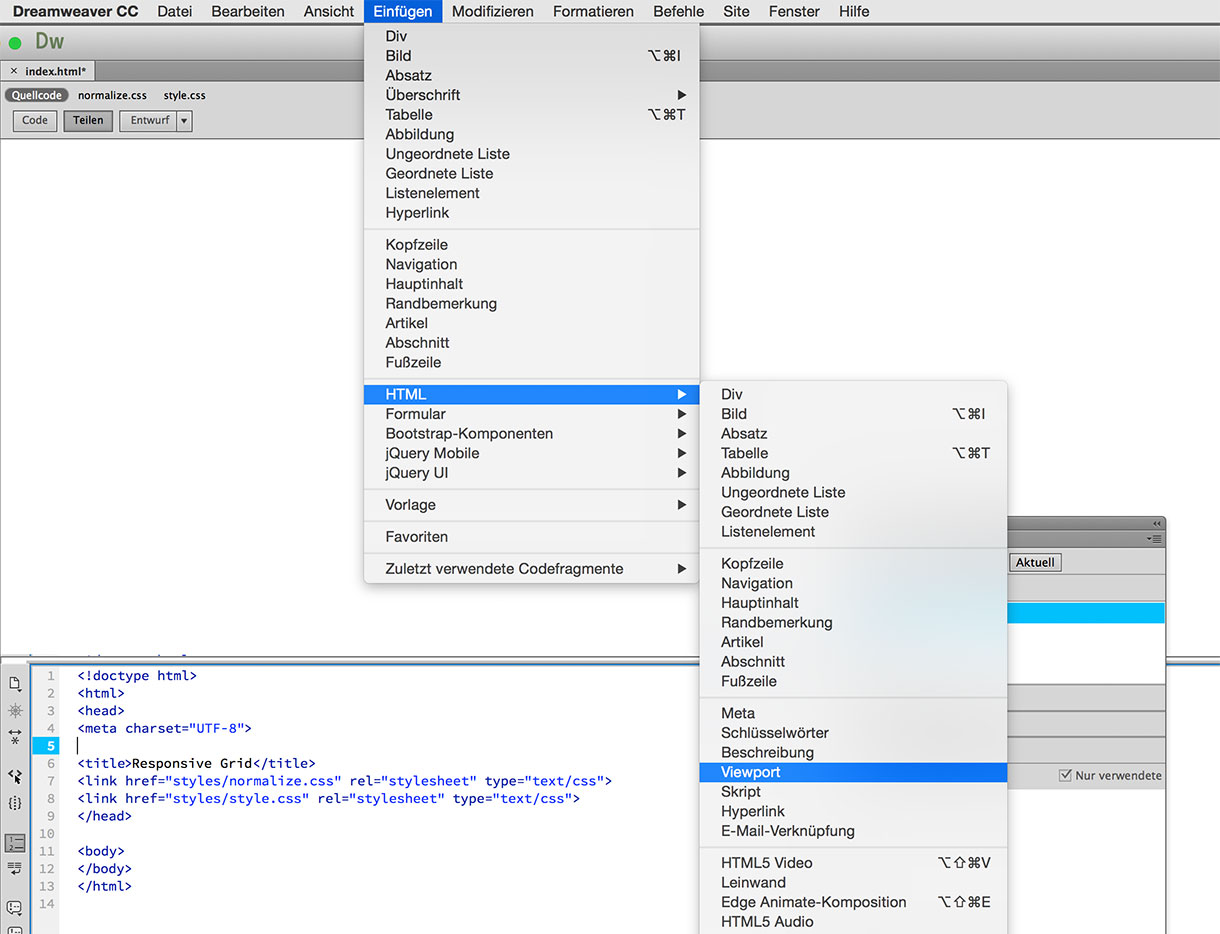Choose HTML5 Audio from the submenu

853,922
